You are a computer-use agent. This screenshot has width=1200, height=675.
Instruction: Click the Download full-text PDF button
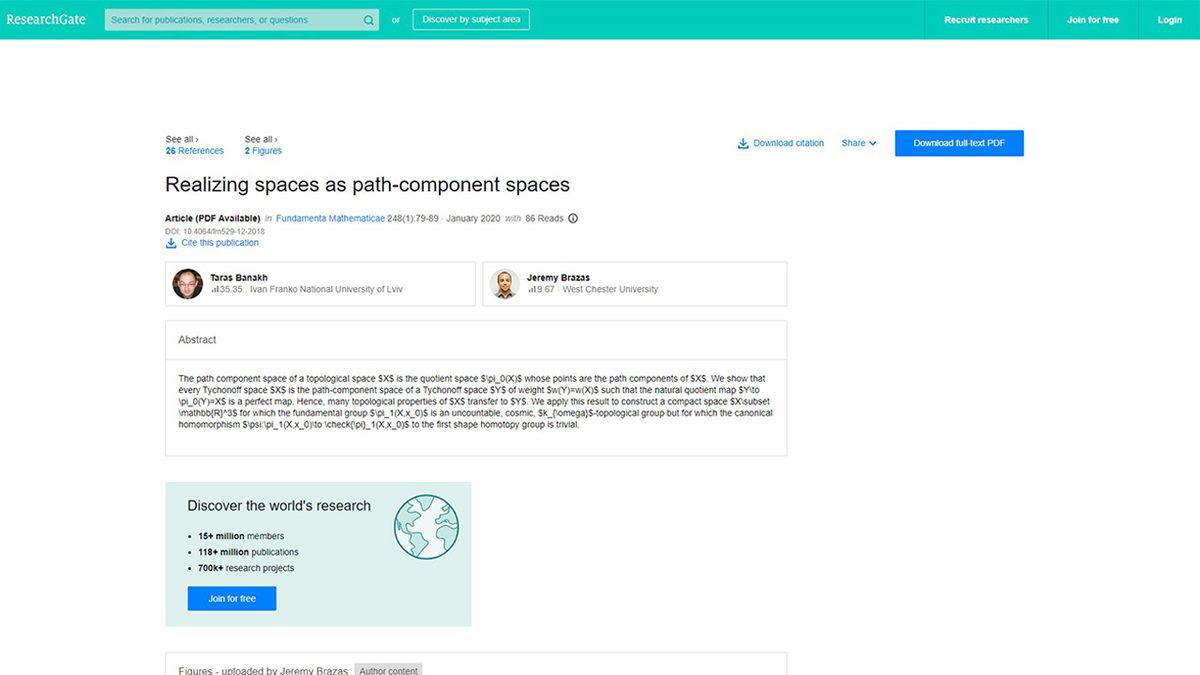tap(958, 143)
